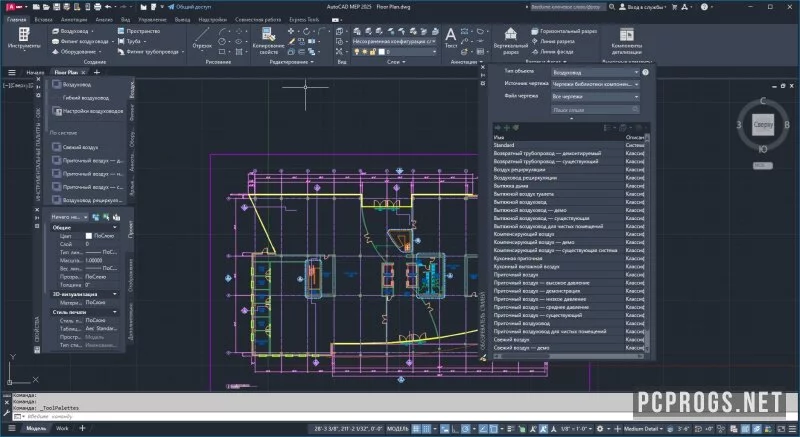800x437 pixels.
Task: Toggle object snap tracking in status bar
Action: (x=483, y=429)
